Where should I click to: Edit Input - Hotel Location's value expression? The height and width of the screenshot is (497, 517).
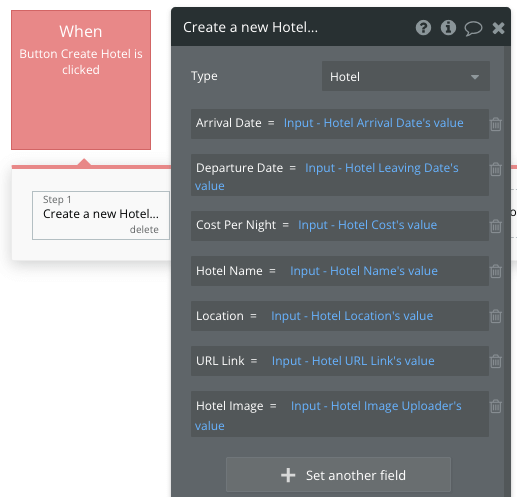[352, 316]
